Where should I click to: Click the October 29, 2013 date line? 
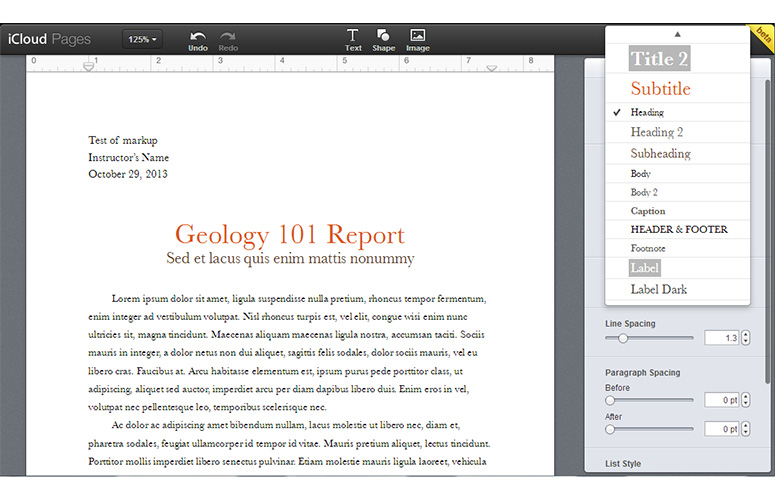coord(128,174)
